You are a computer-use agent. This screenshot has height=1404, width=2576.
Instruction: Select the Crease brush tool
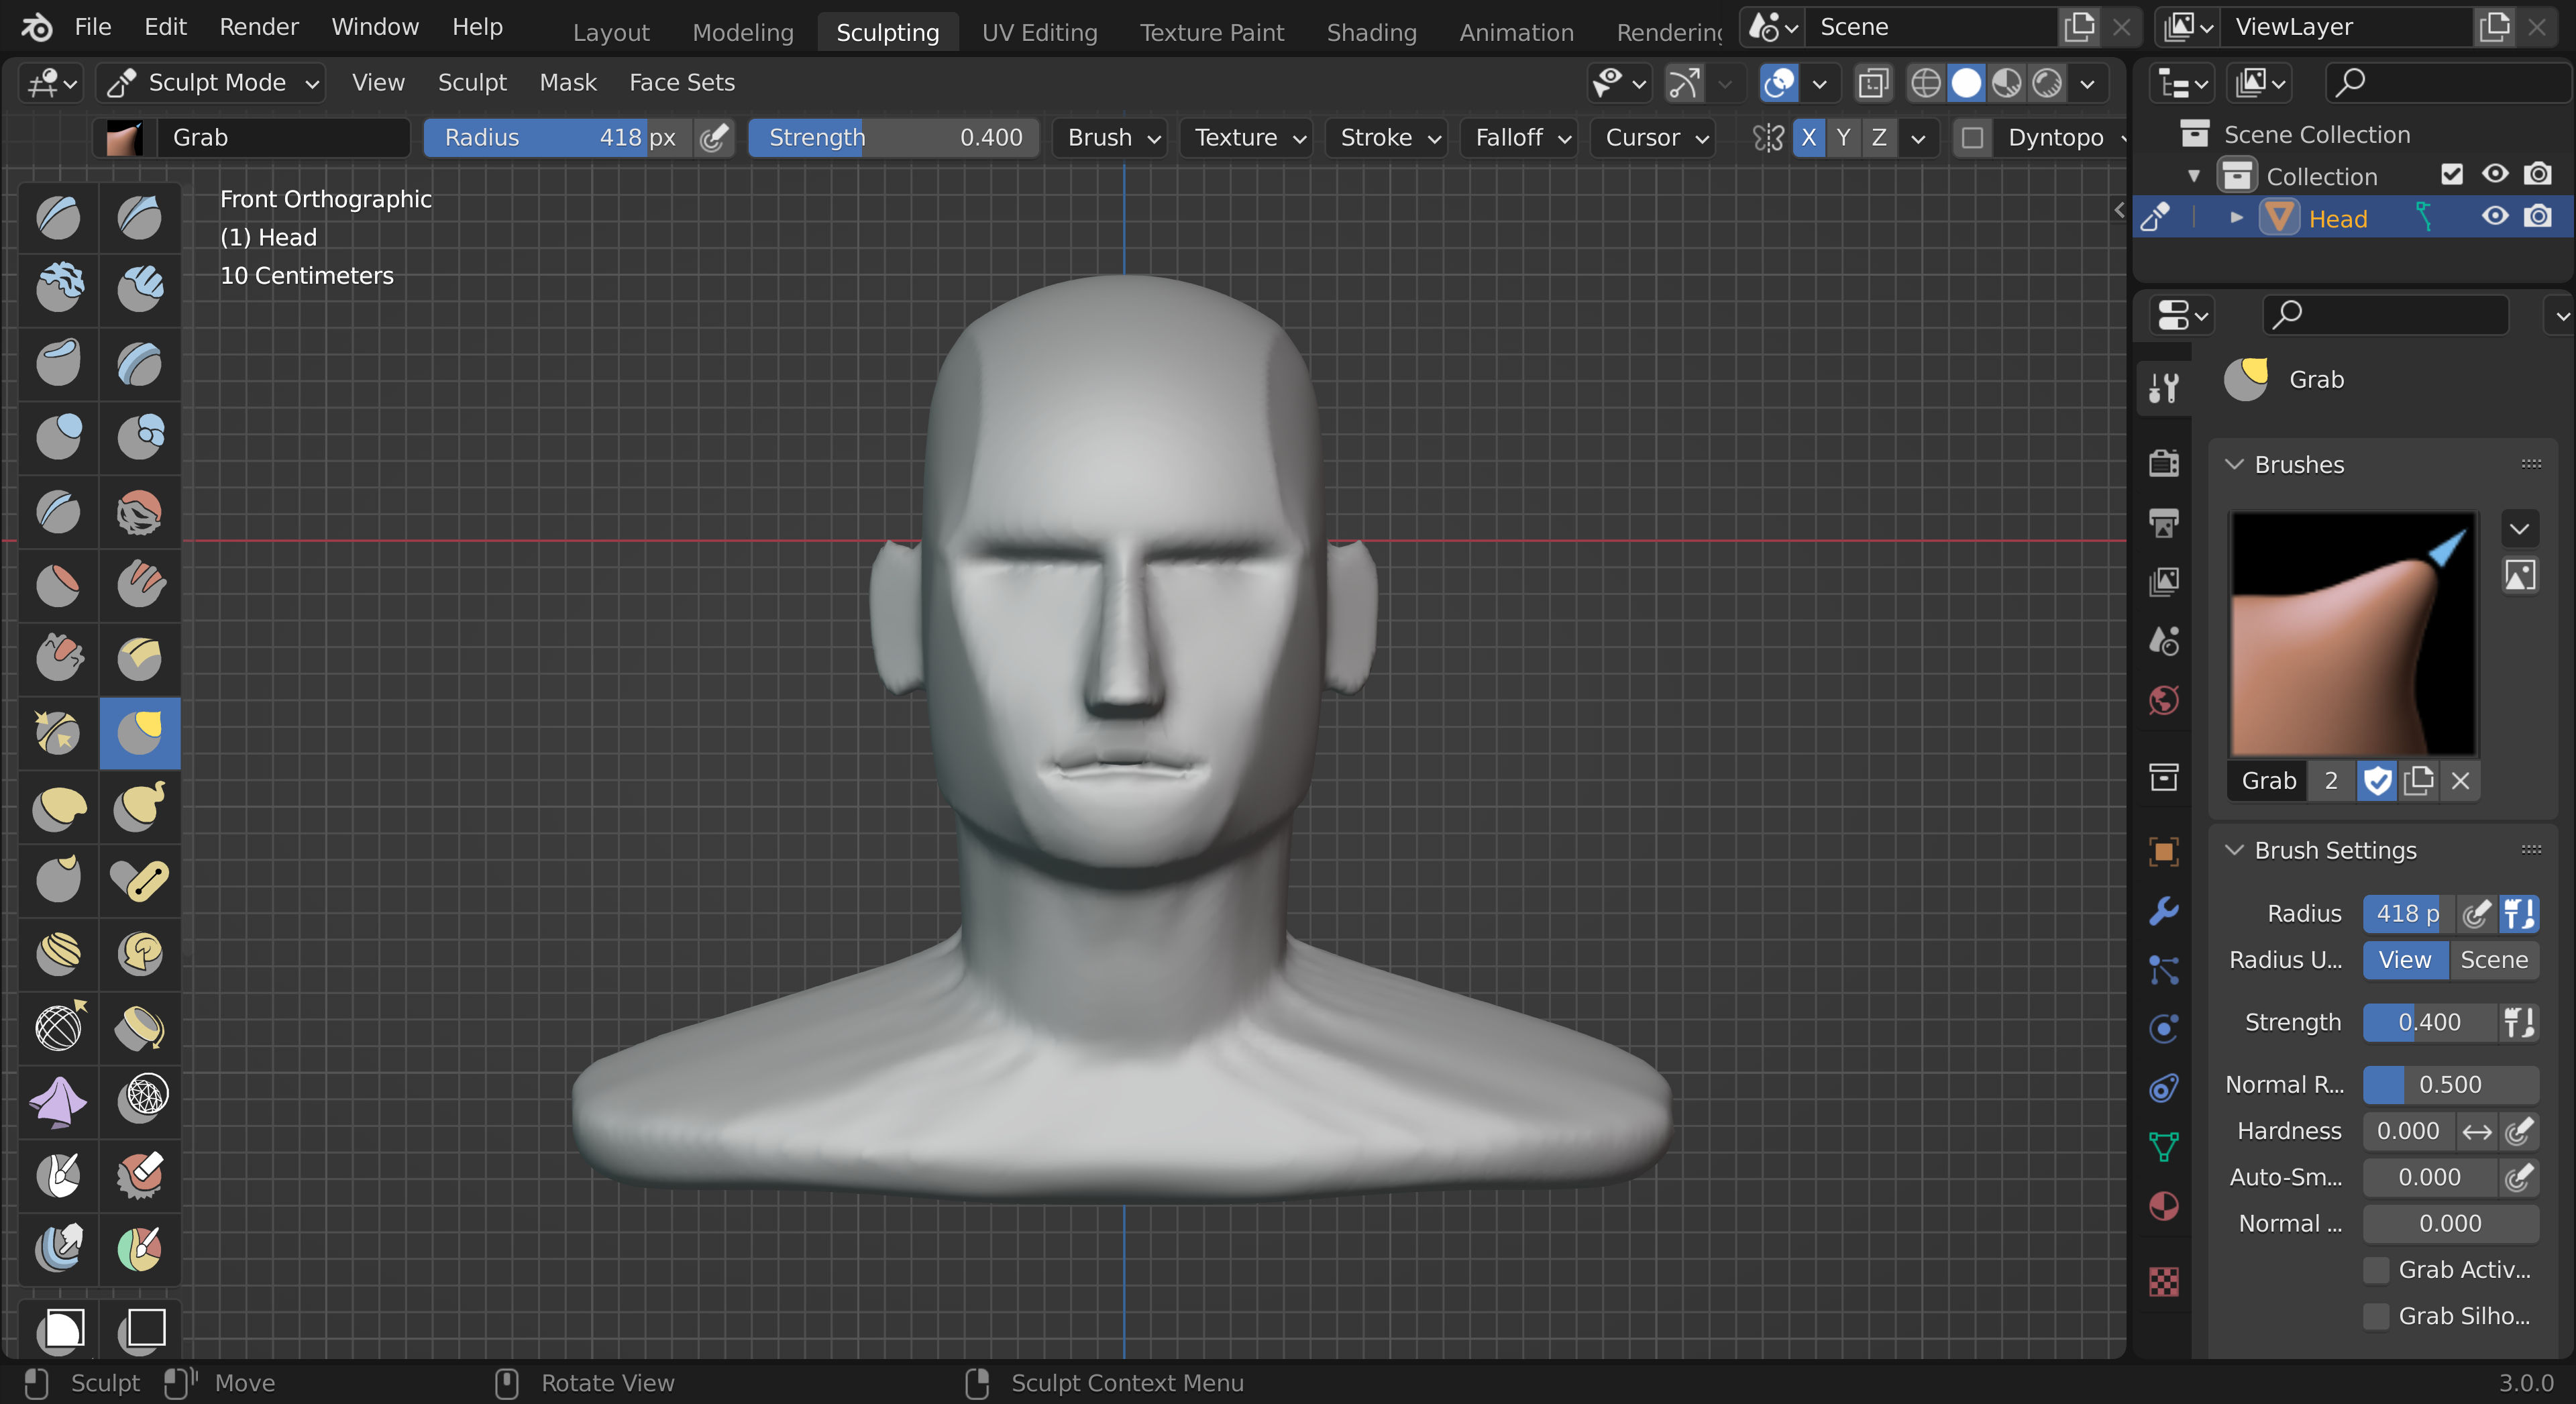58,511
